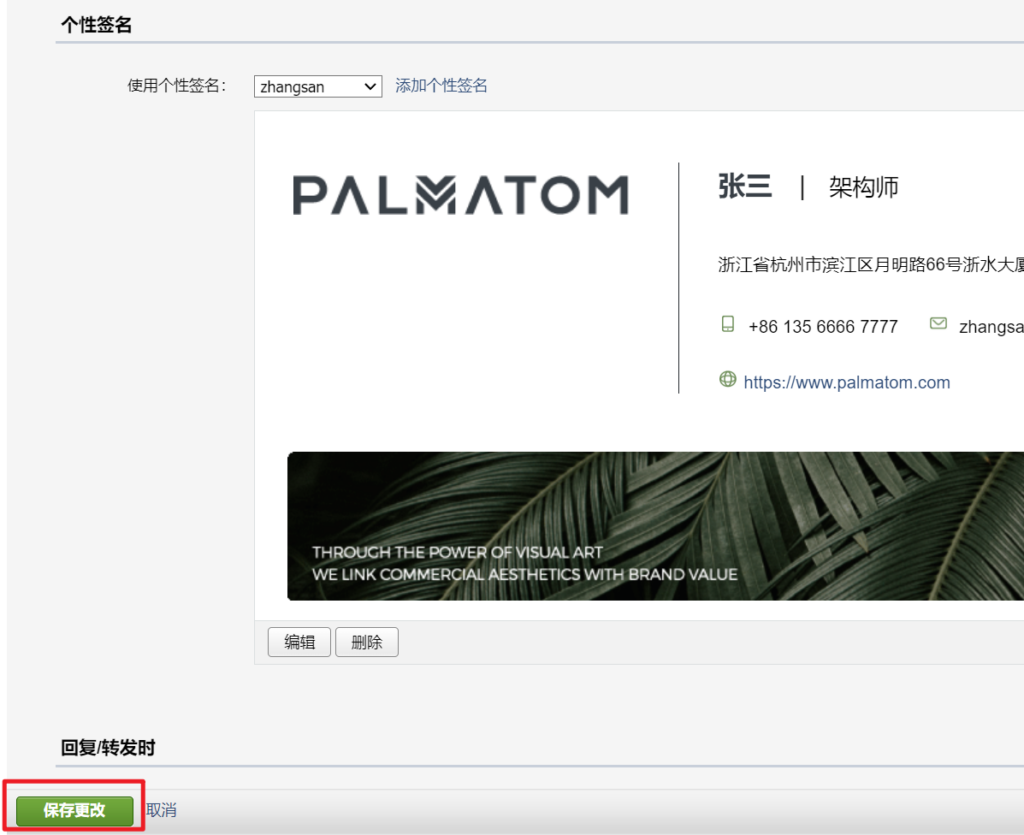
Task: Click the address line starting with 浙江省杭州市滨江区
Action: (871, 264)
